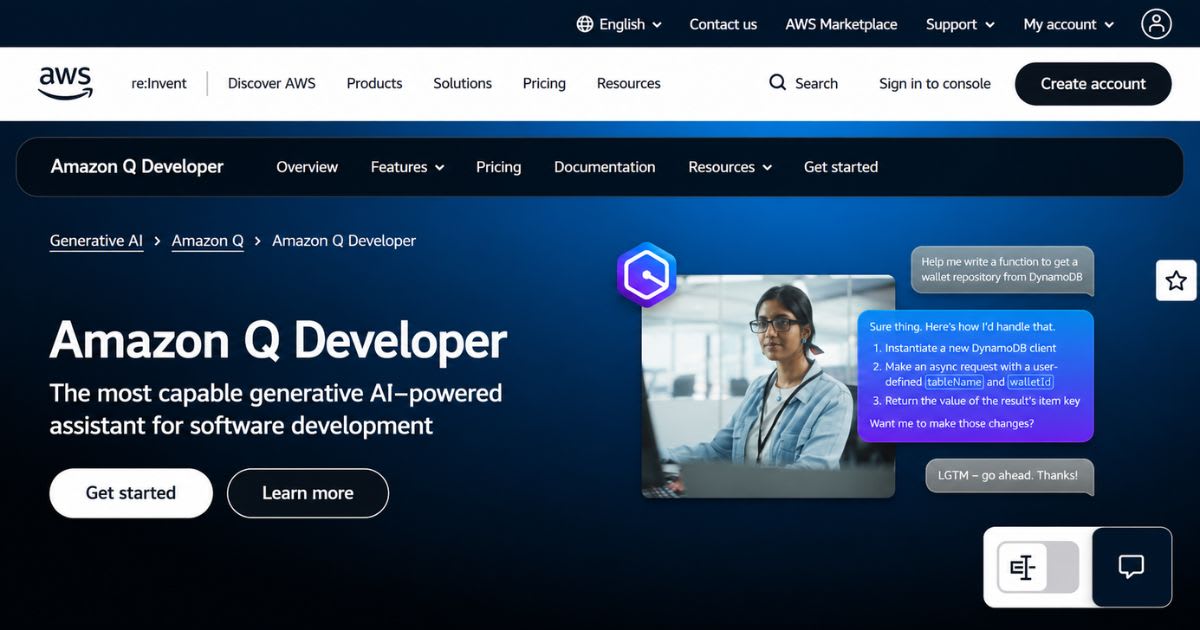Click the Create account button
This screenshot has height=630, width=1200.
[x=1093, y=84]
